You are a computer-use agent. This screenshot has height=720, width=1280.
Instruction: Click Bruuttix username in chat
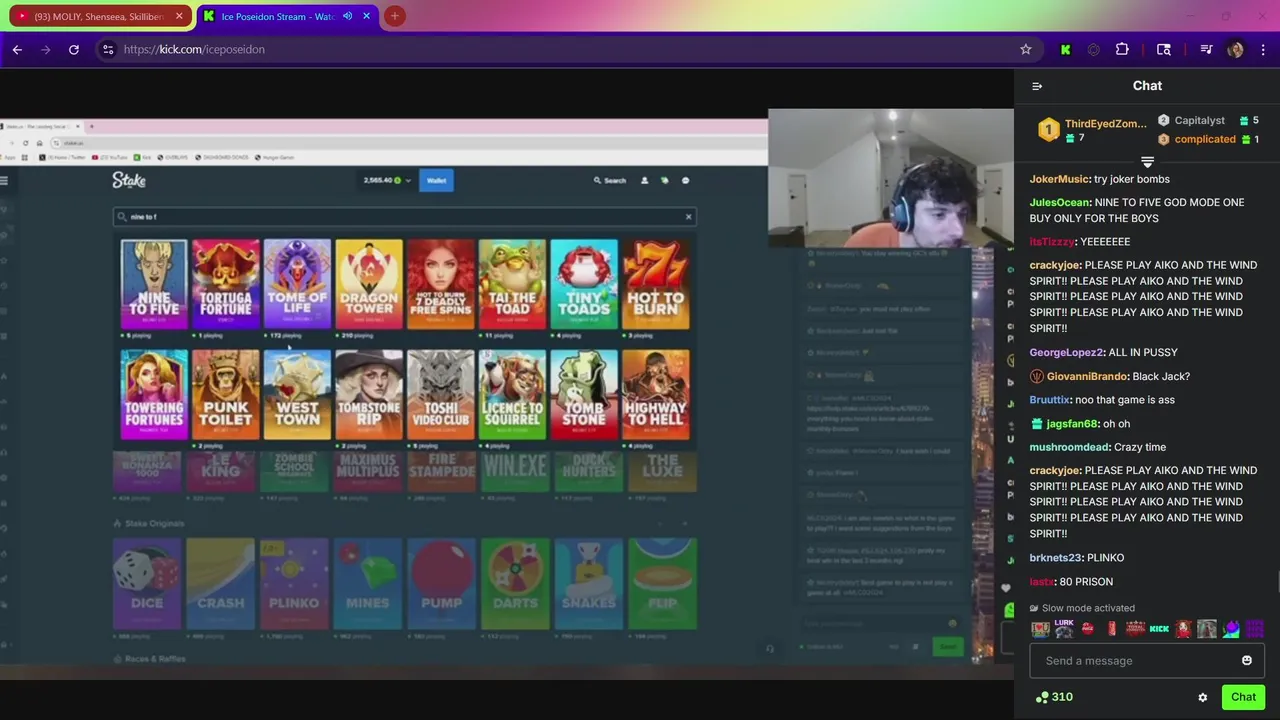click(x=1049, y=400)
